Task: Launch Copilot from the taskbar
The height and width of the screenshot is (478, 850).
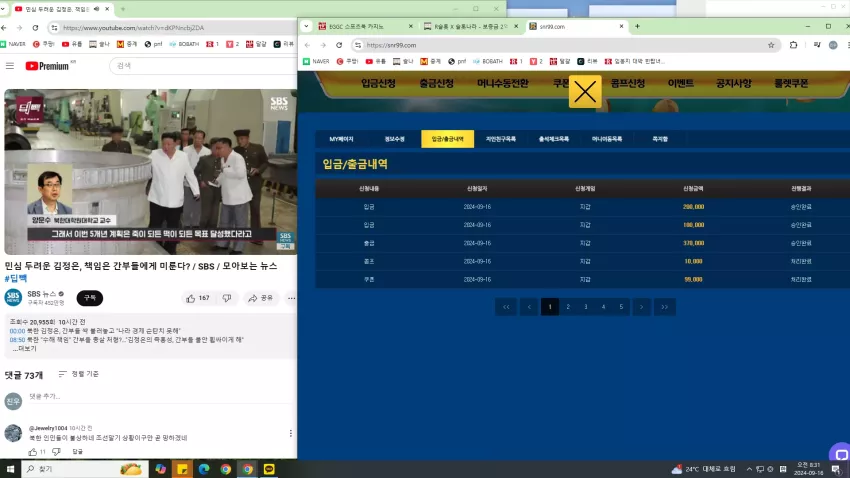Action: click(160, 469)
